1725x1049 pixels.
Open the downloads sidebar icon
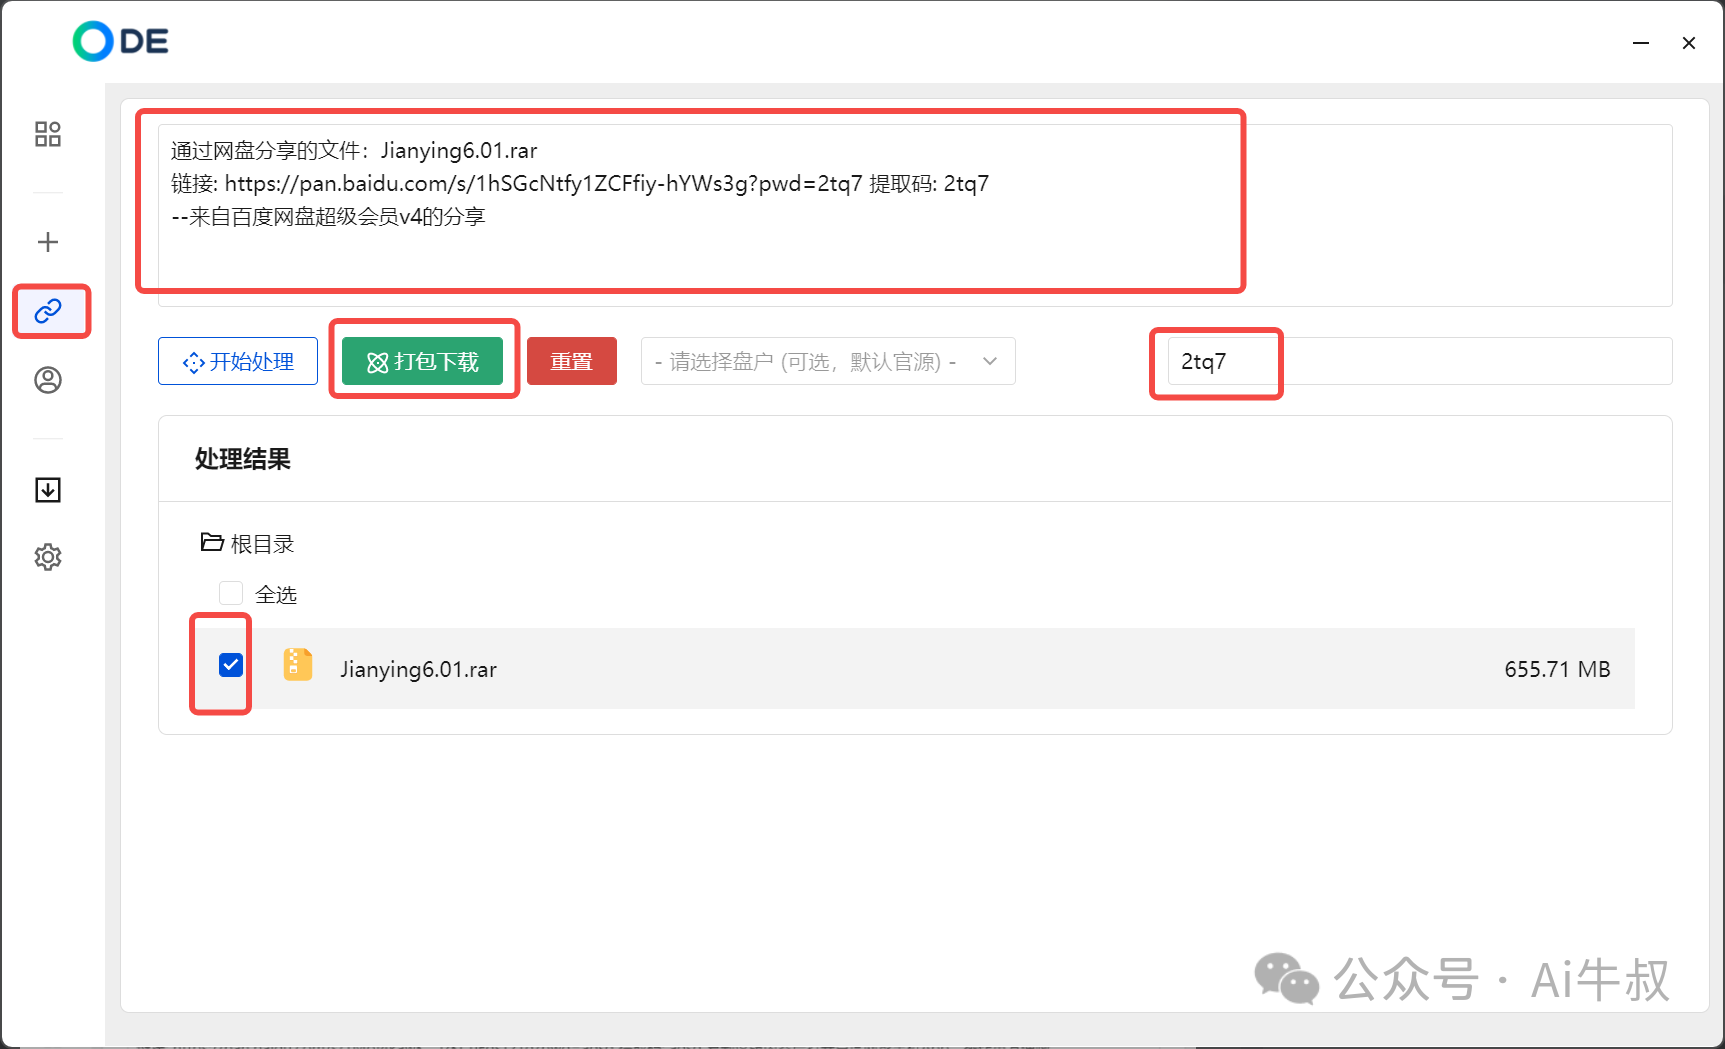pos(47,490)
